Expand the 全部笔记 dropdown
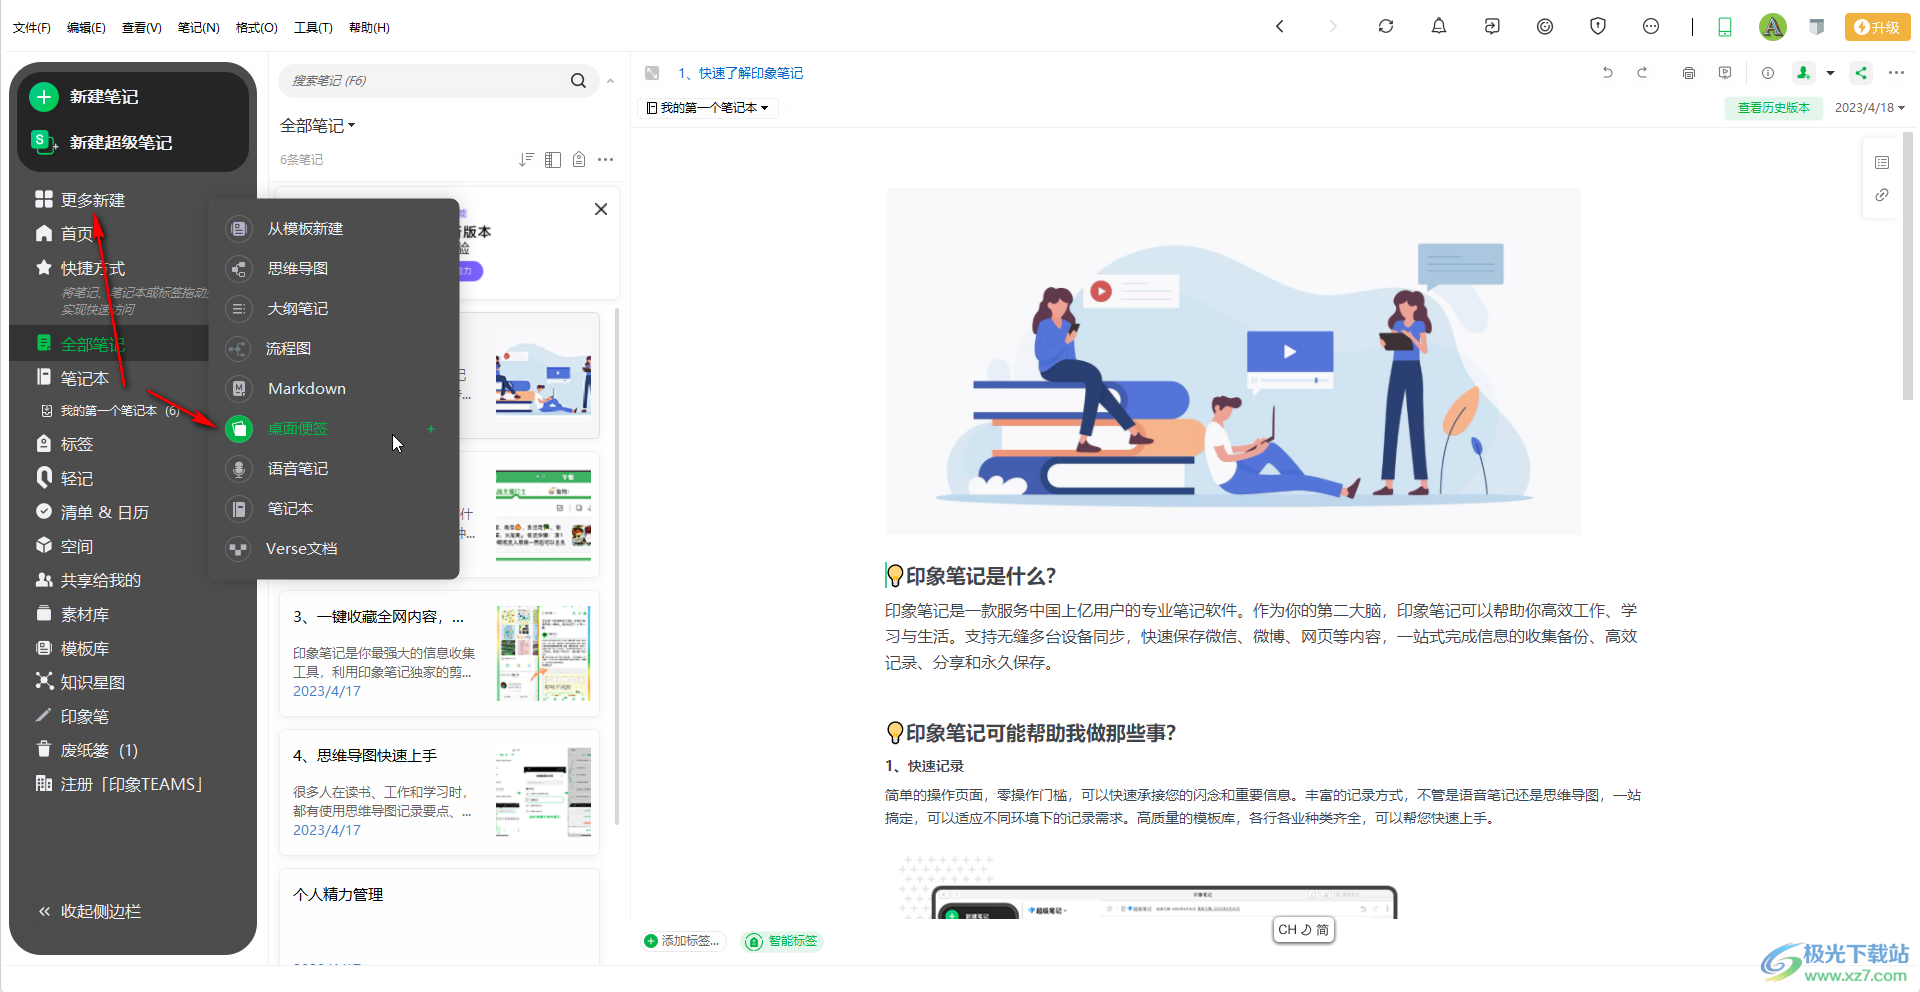This screenshot has width=1920, height=992. 317,125
